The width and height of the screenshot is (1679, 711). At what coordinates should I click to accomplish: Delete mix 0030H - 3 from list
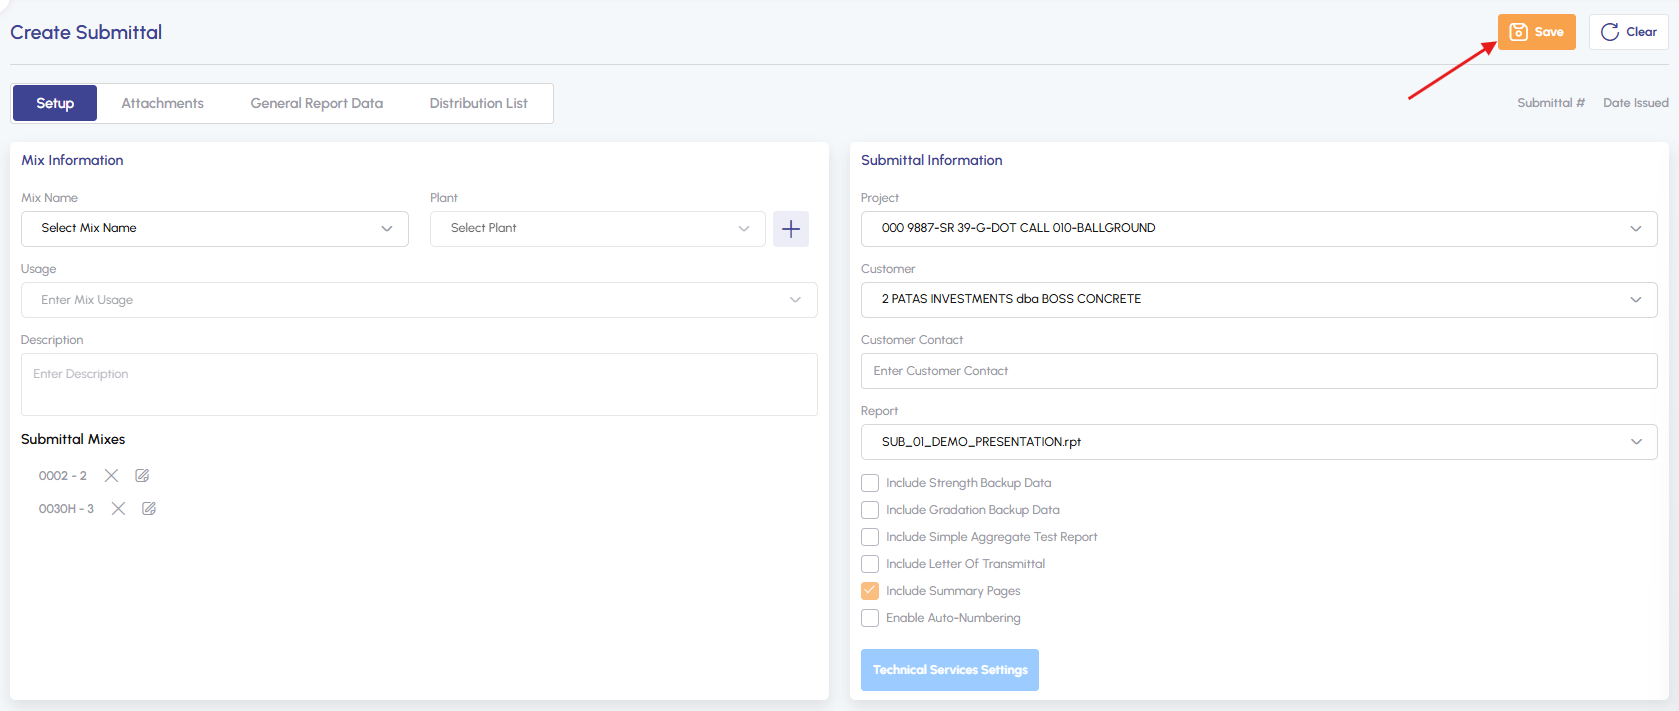tap(118, 509)
